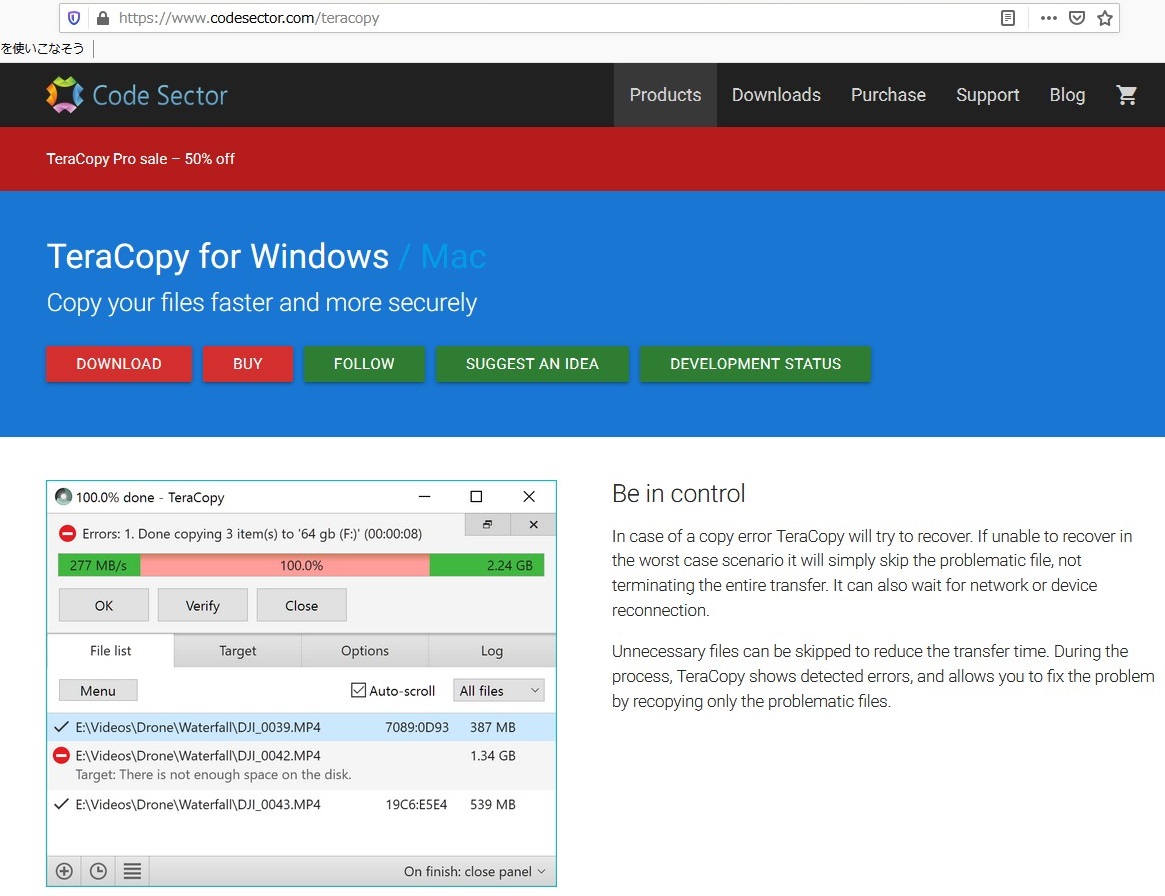Screen dimensions: 1165x896
Task: Switch to the Target tab
Action: click(x=238, y=650)
